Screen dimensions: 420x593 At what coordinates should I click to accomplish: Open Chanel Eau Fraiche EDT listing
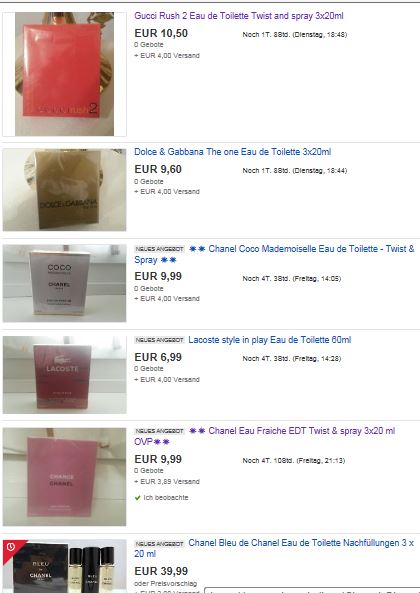click(x=265, y=436)
